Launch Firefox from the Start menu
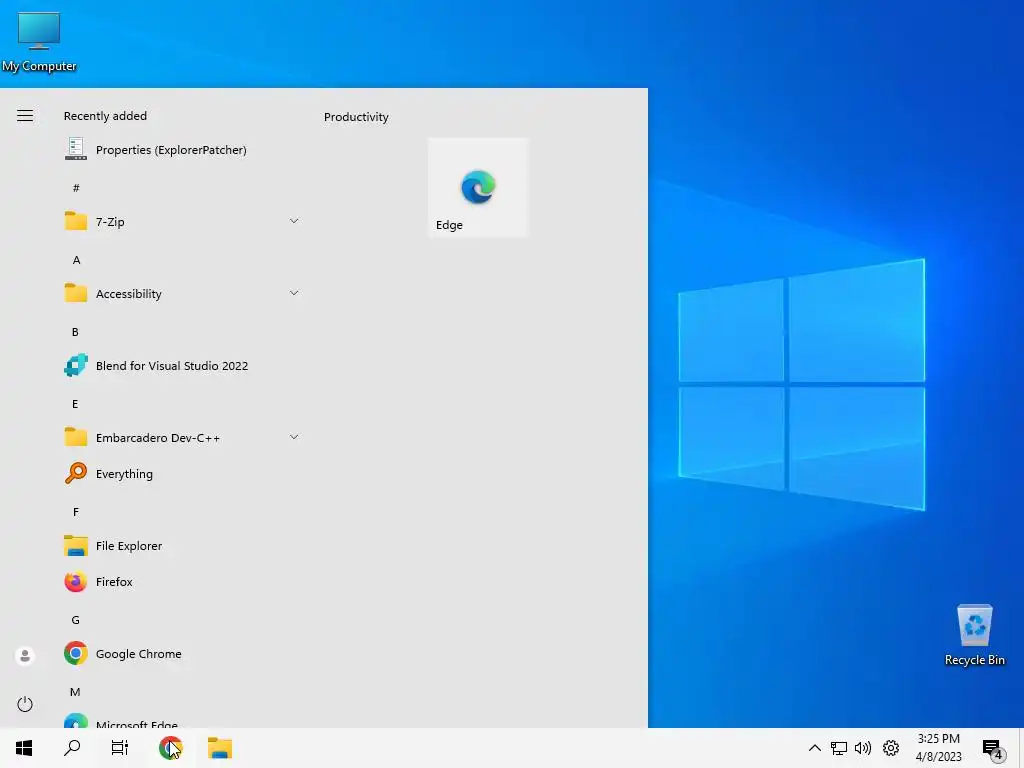 [x=183, y=581]
